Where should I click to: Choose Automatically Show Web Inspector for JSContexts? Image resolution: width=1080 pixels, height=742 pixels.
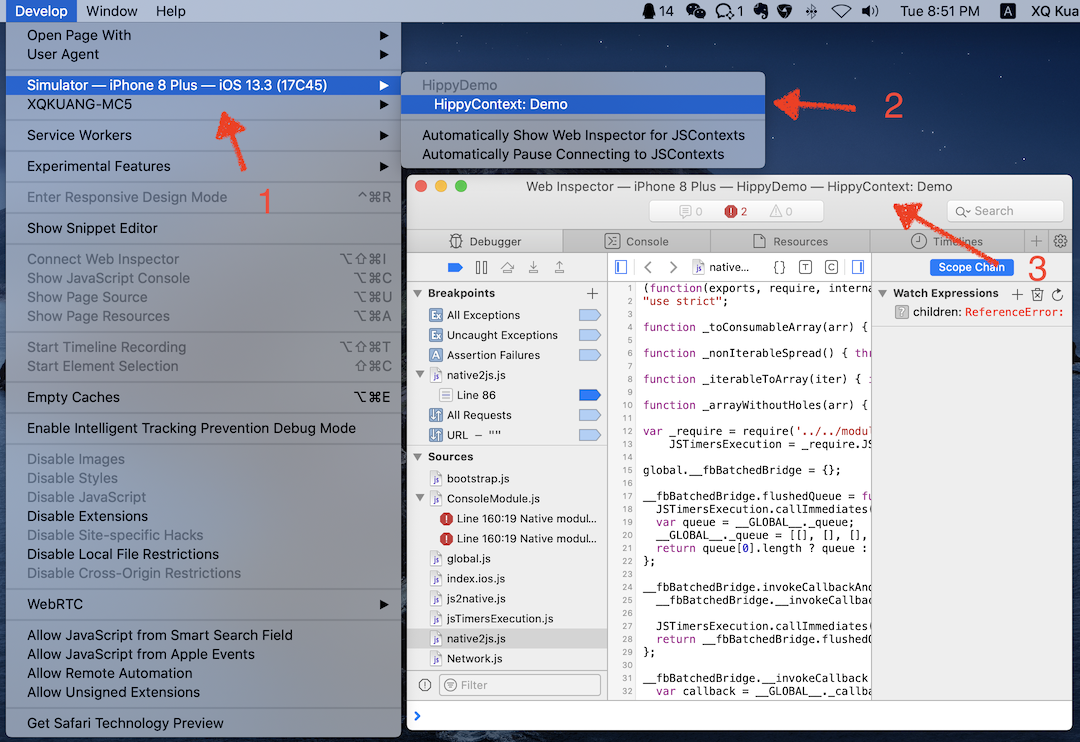pos(583,135)
